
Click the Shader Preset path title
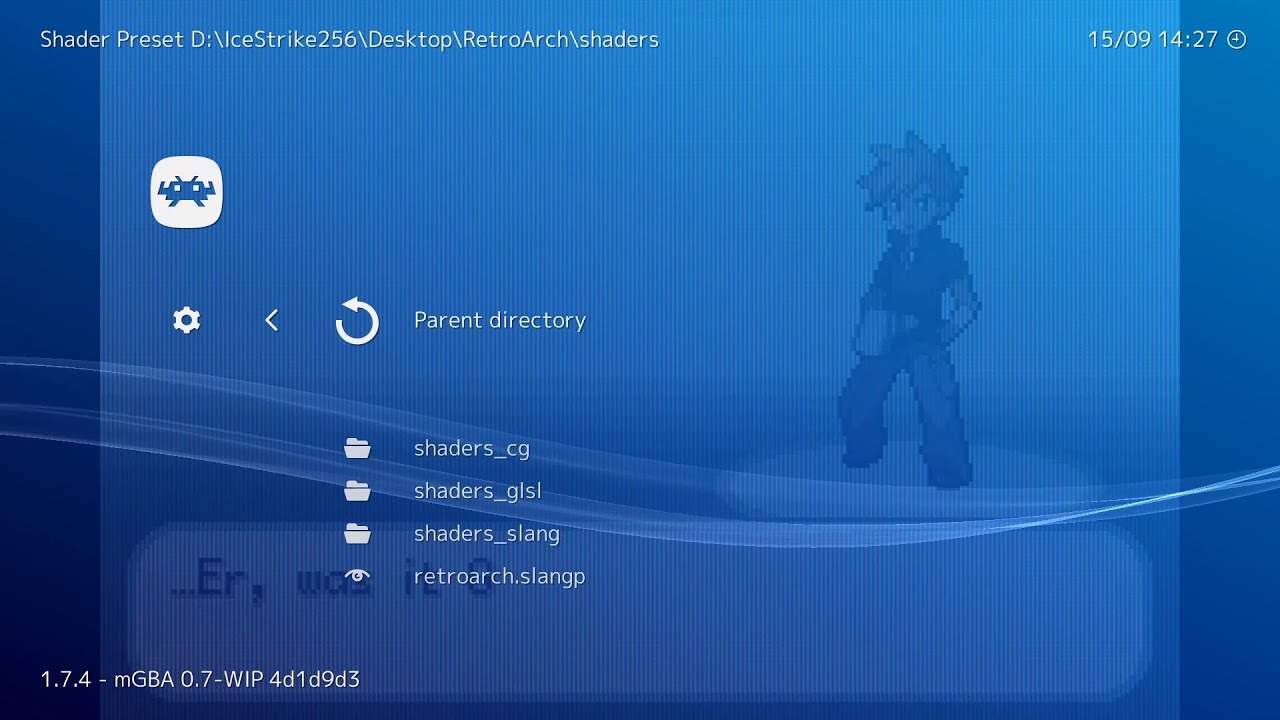coord(349,40)
